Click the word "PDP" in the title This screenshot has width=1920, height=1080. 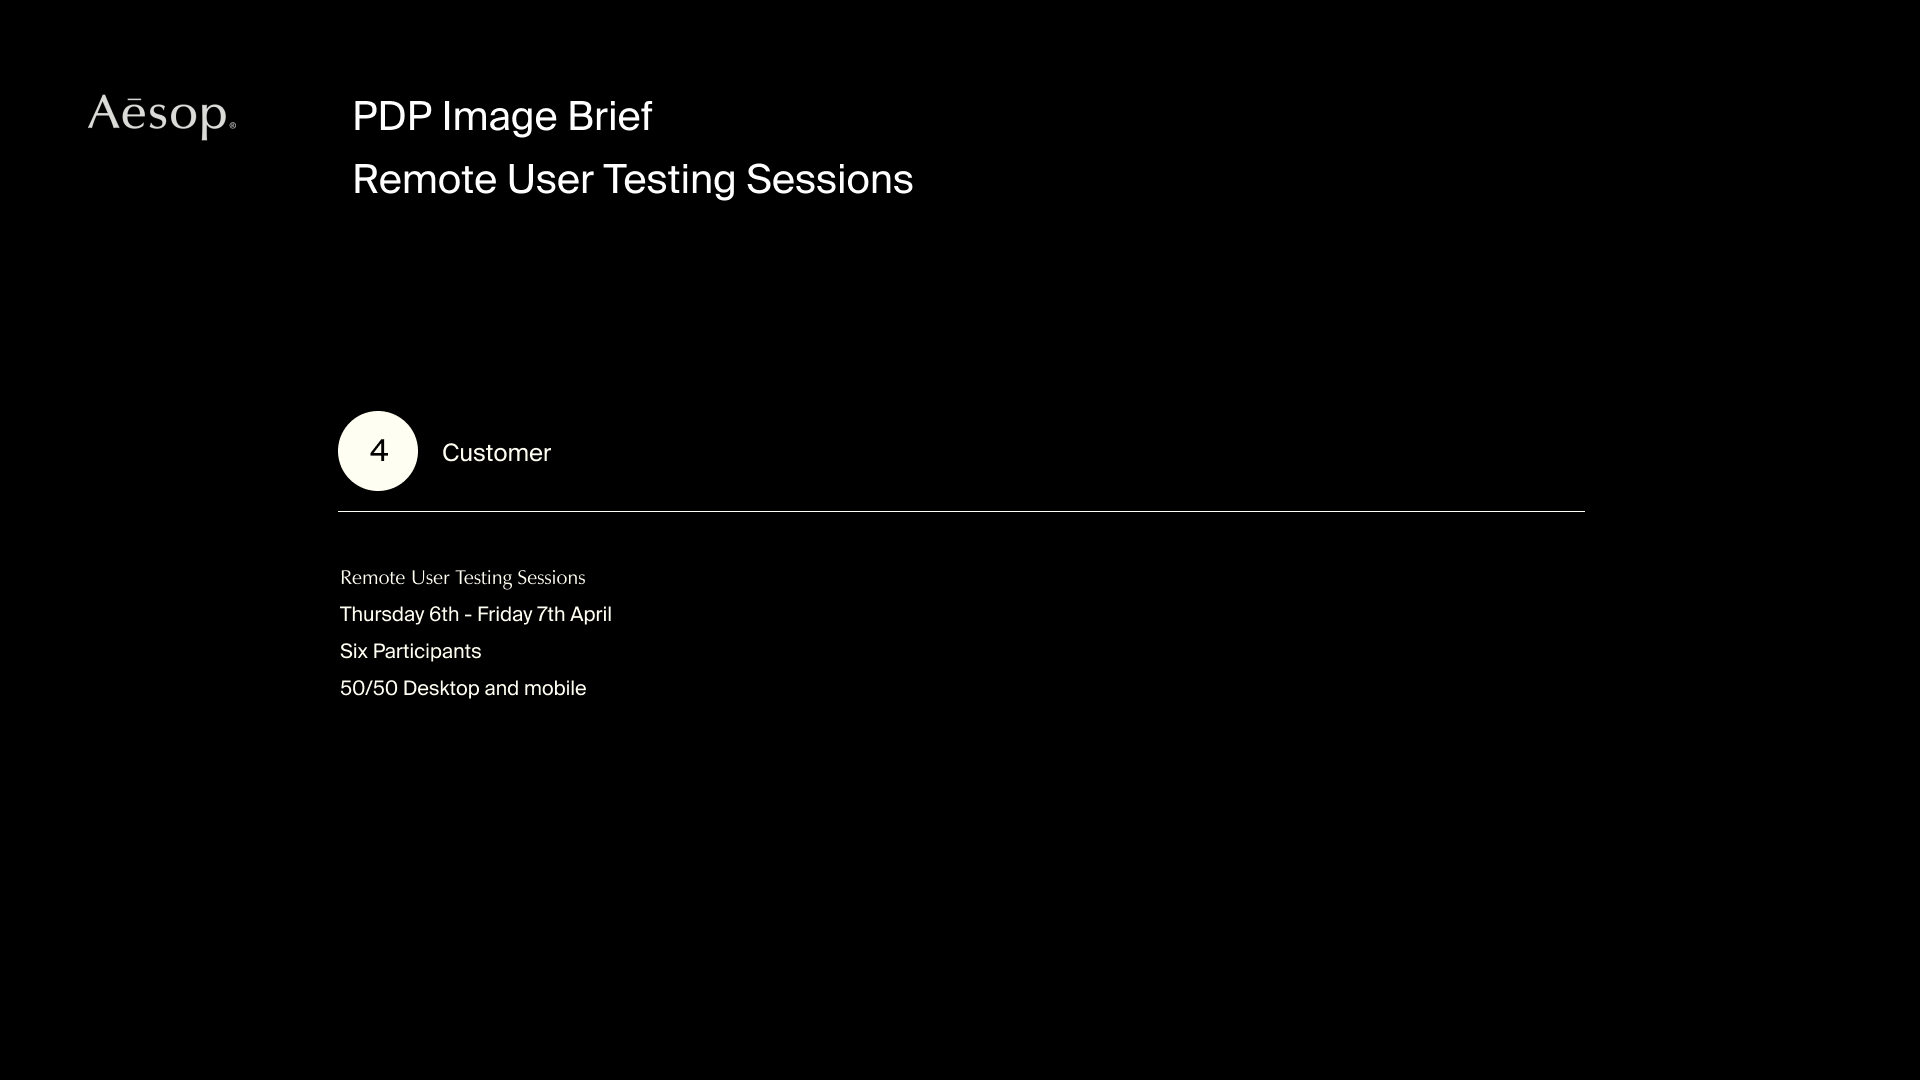pyautogui.click(x=392, y=116)
